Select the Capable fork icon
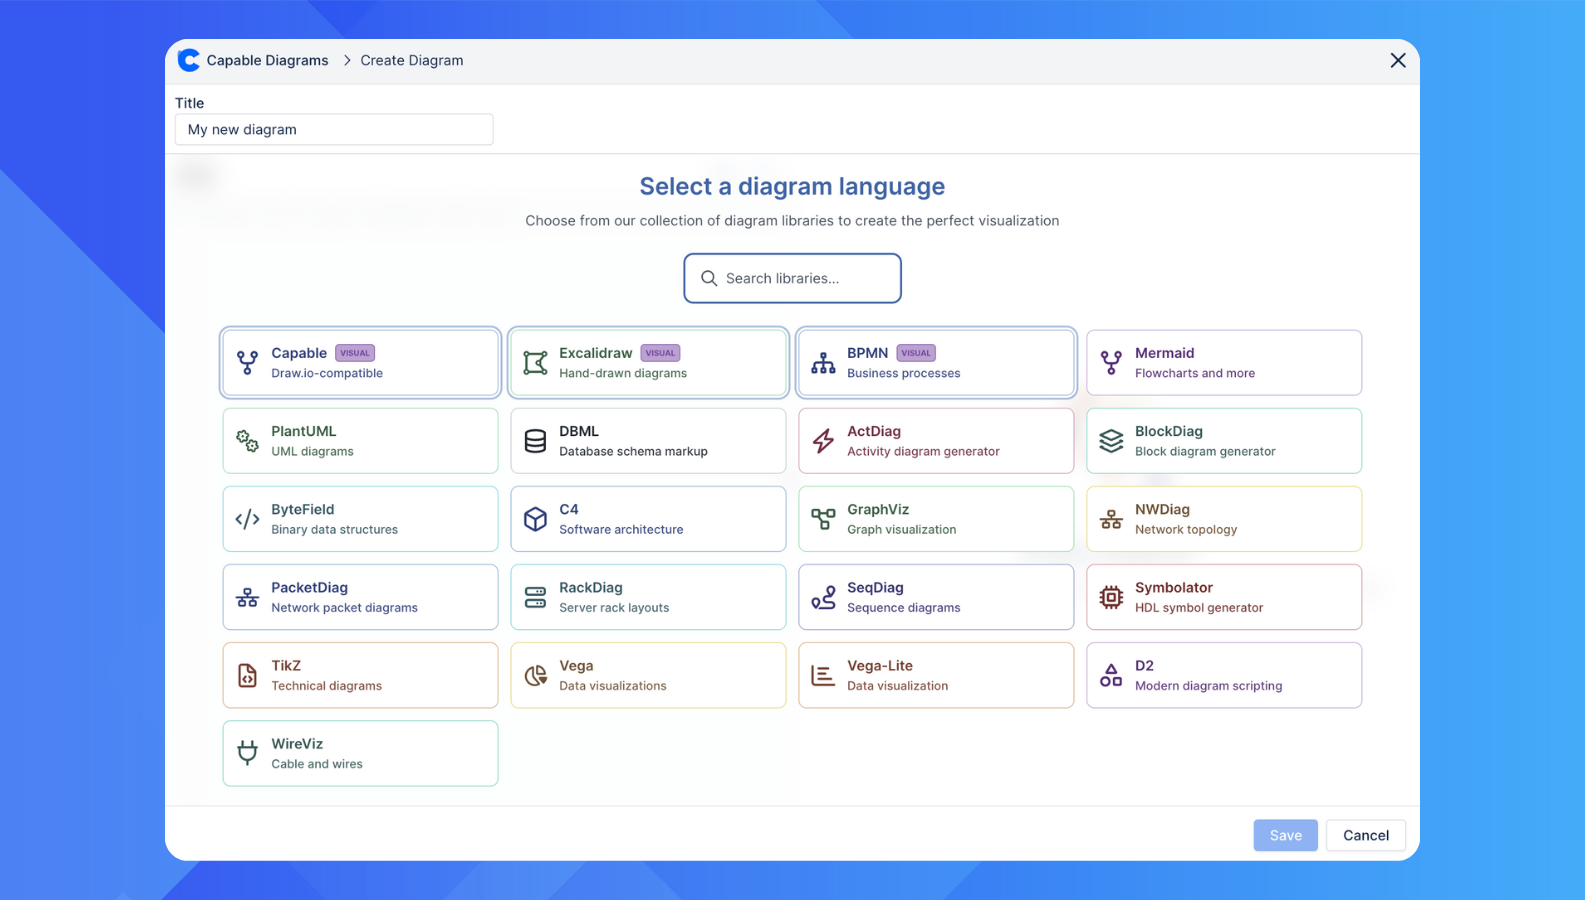This screenshot has width=1585, height=900. [x=247, y=363]
